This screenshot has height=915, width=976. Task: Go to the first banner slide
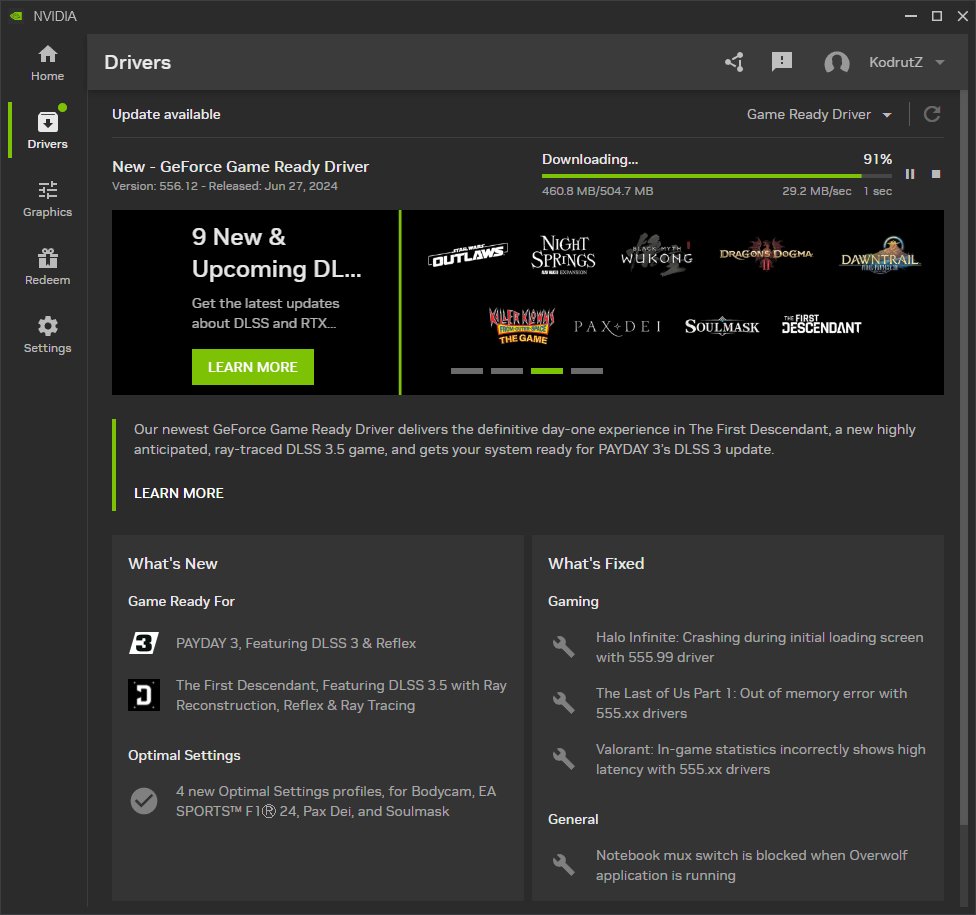click(467, 371)
